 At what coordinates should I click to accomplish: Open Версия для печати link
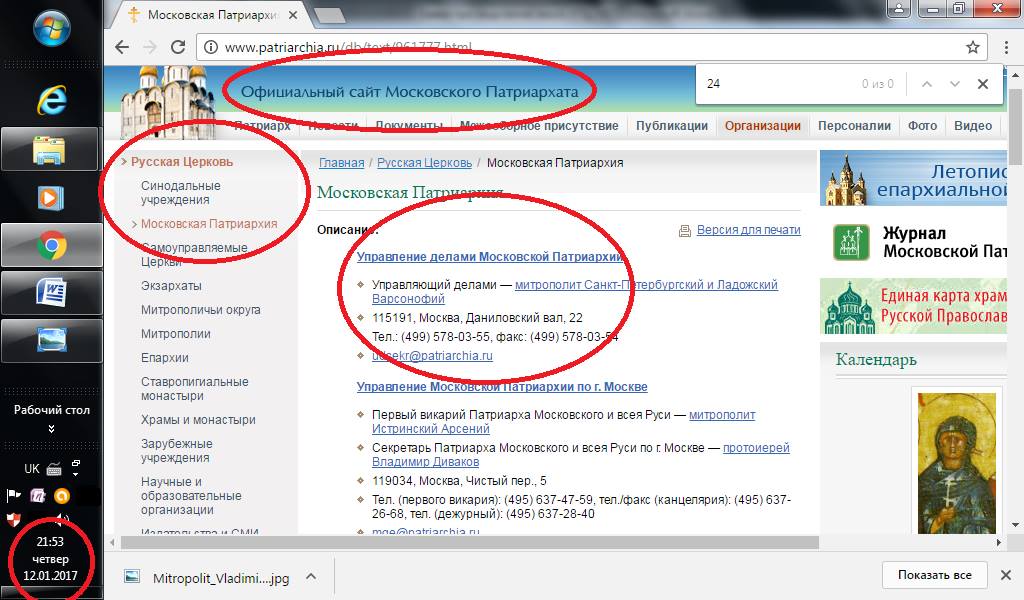(748, 230)
